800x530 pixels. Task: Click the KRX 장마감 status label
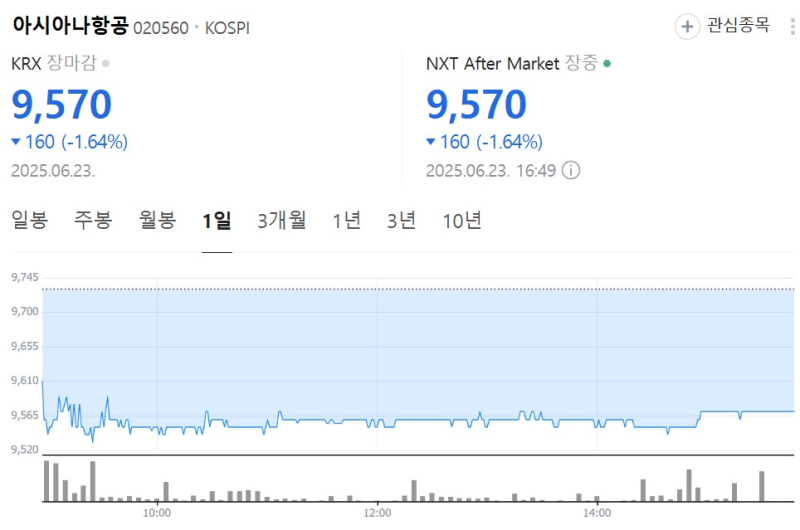(54, 63)
